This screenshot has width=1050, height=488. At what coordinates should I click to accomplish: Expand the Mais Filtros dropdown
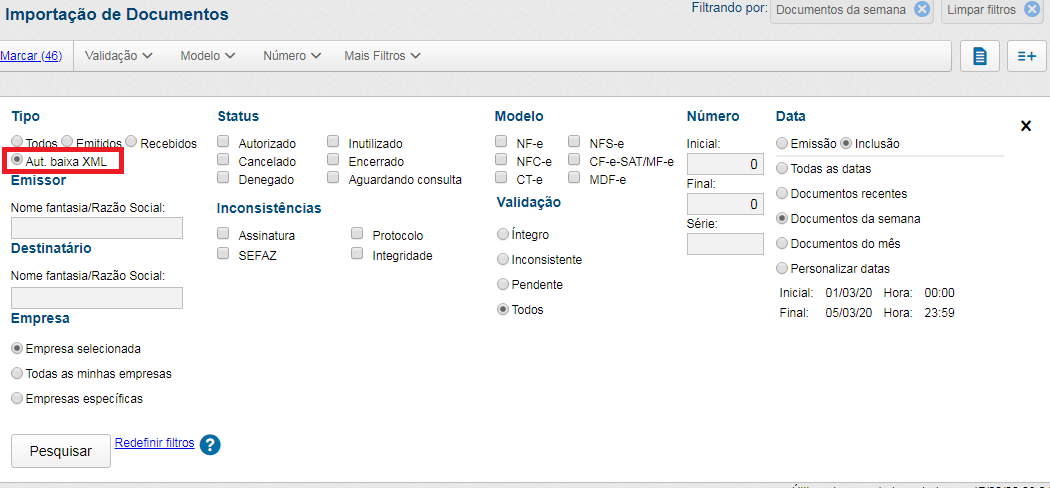pyautogui.click(x=382, y=56)
